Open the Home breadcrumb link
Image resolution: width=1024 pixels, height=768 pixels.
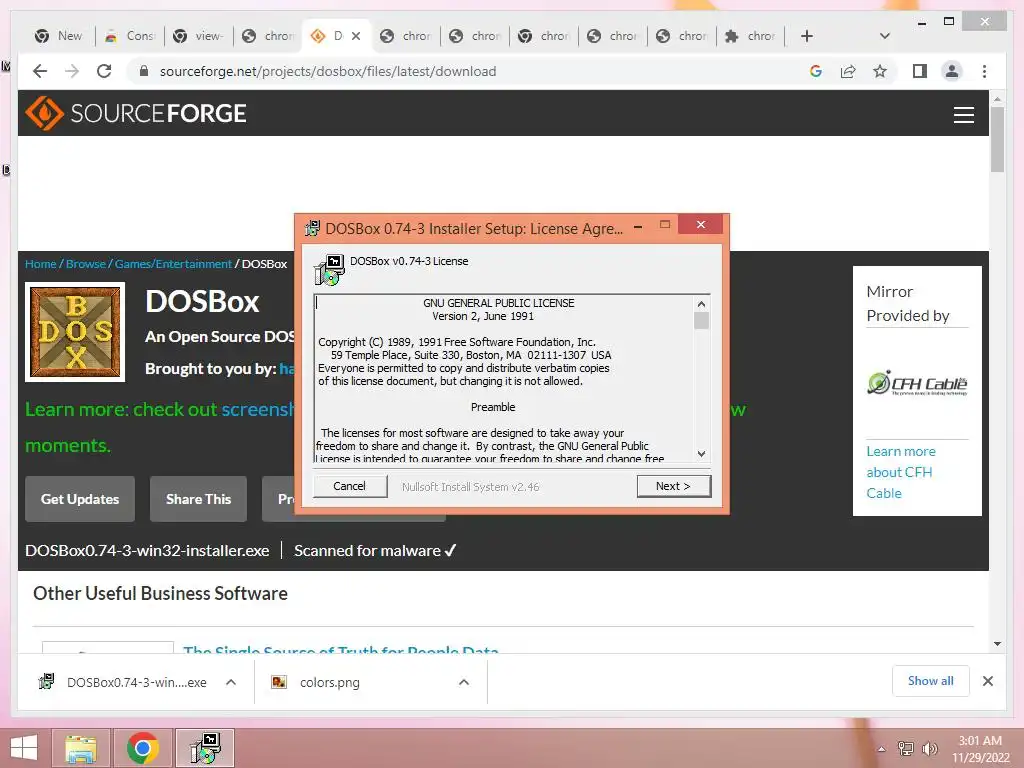click(x=40, y=264)
